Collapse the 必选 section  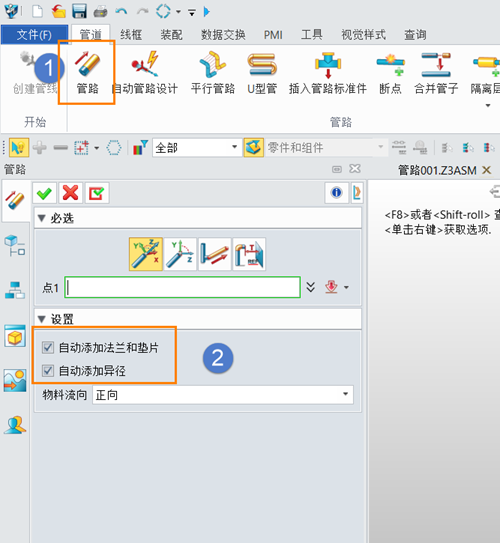pyautogui.click(x=42, y=219)
